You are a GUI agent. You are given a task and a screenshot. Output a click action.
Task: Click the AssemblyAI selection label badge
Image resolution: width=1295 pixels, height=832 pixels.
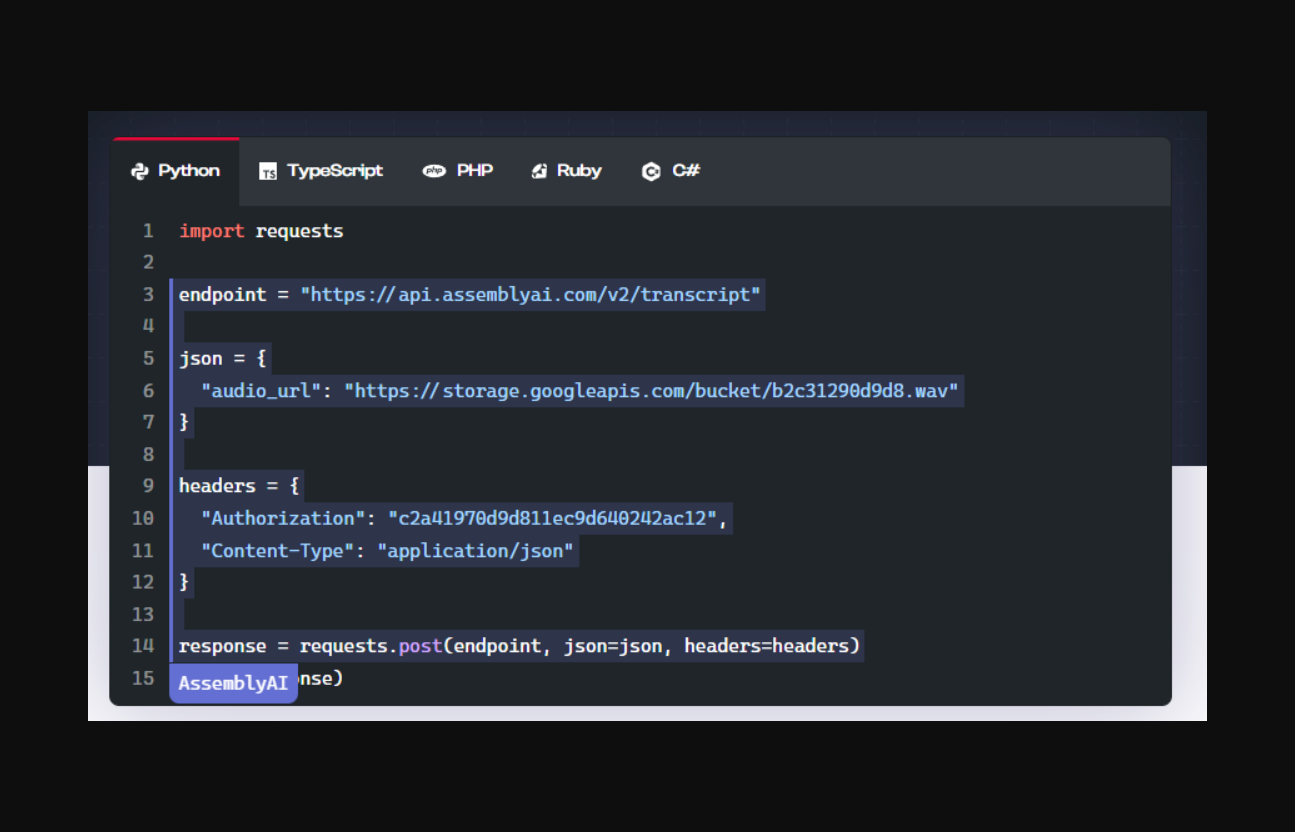[233, 684]
